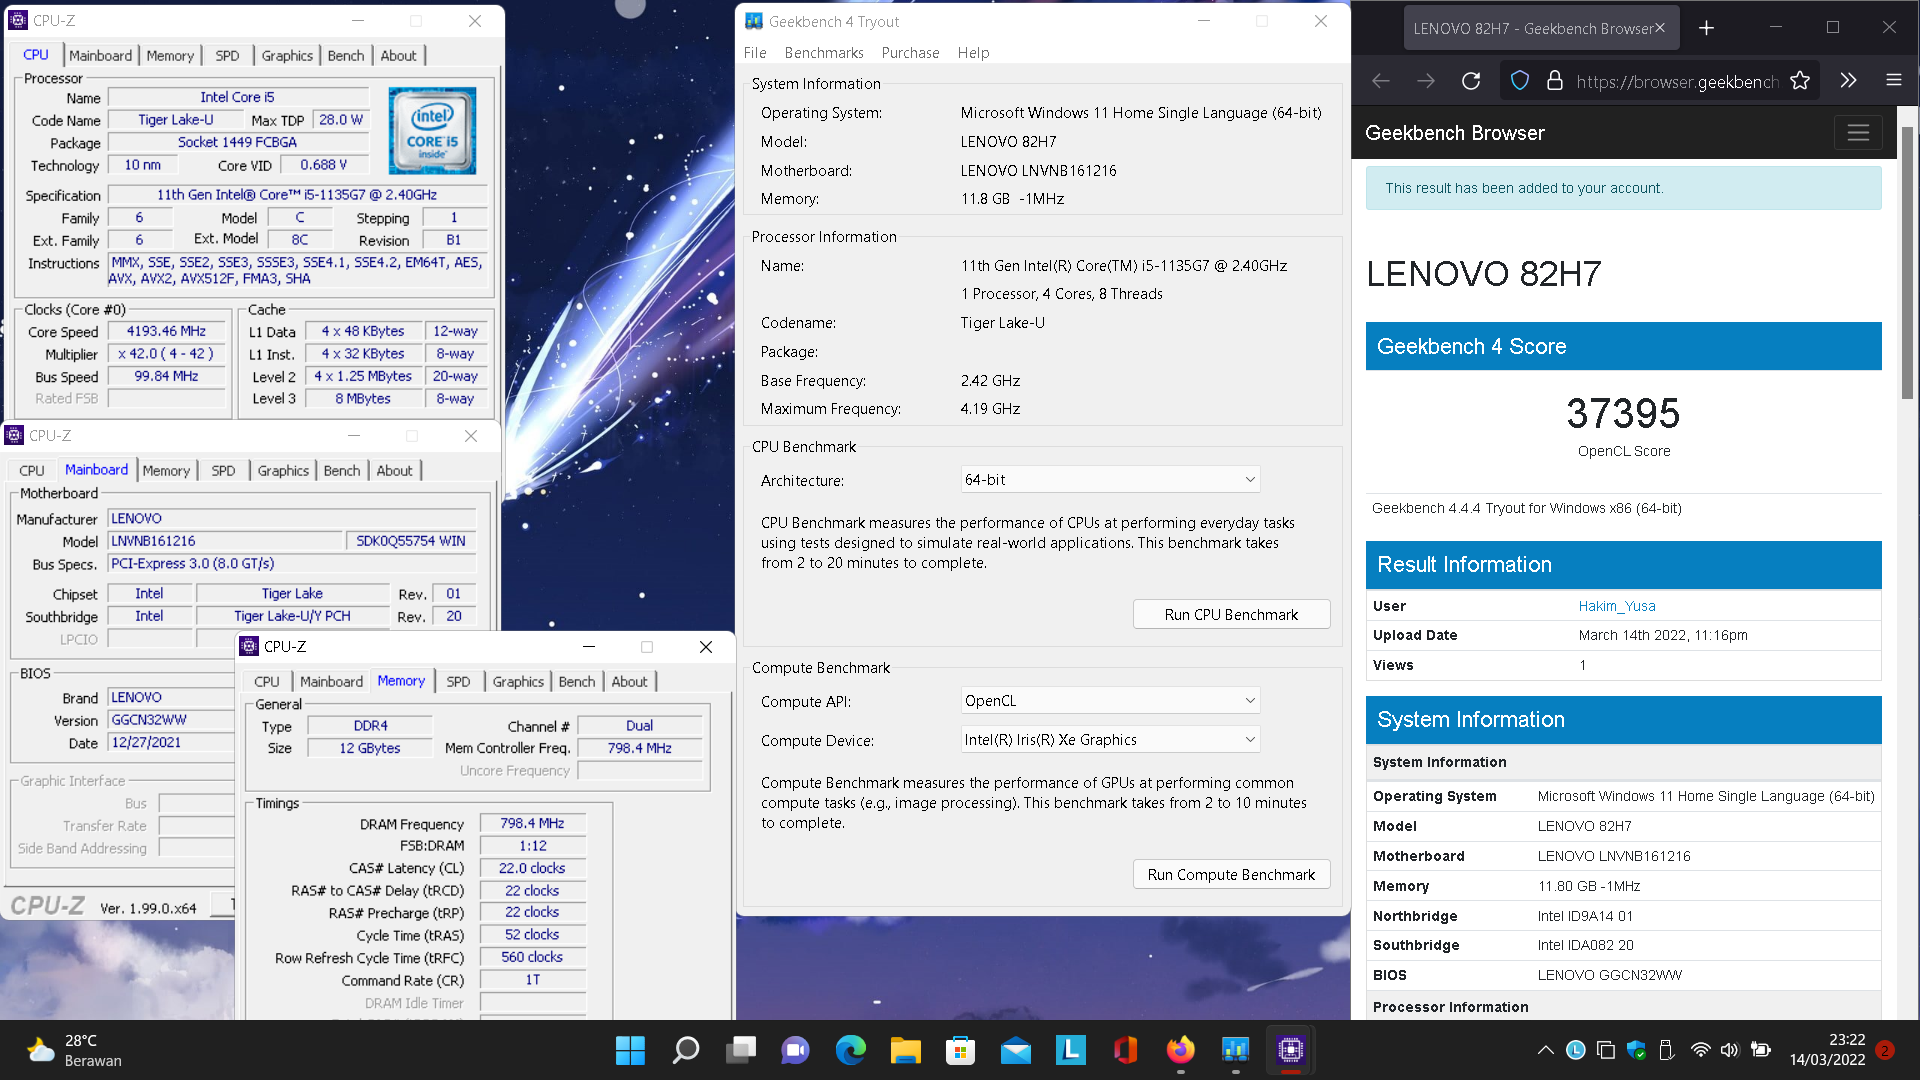Open Wi-Fi network tray icon
The image size is (1920, 1080).
pyautogui.click(x=1701, y=1050)
